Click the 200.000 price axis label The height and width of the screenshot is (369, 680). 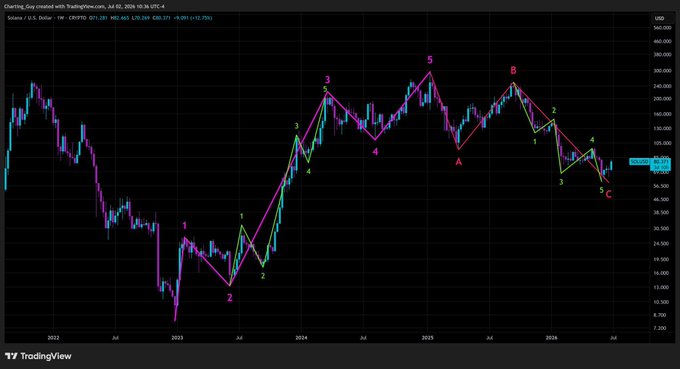tap(662, 99)
